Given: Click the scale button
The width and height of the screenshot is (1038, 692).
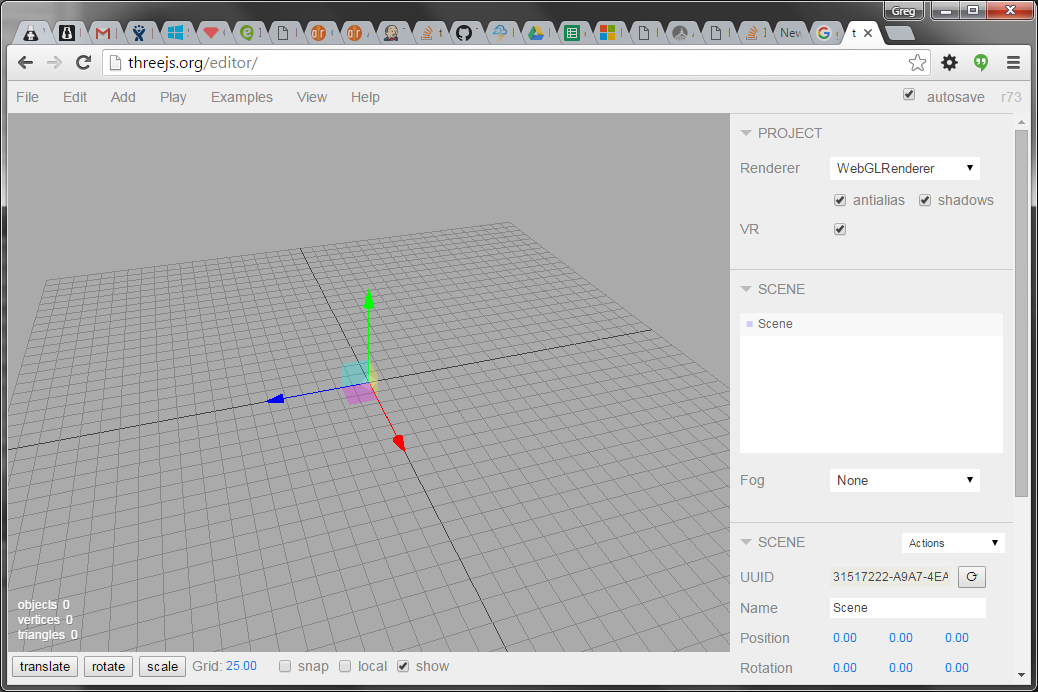Looking at the screenshot, I should (162, 666).
